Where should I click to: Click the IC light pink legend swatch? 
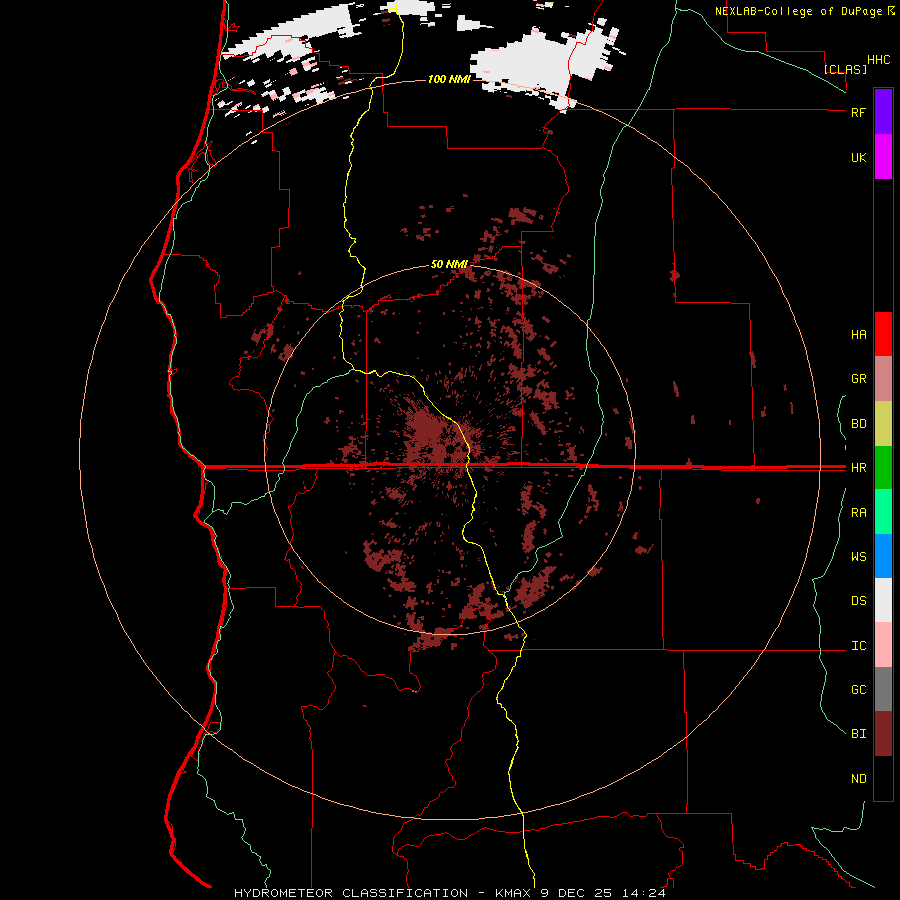883,645
